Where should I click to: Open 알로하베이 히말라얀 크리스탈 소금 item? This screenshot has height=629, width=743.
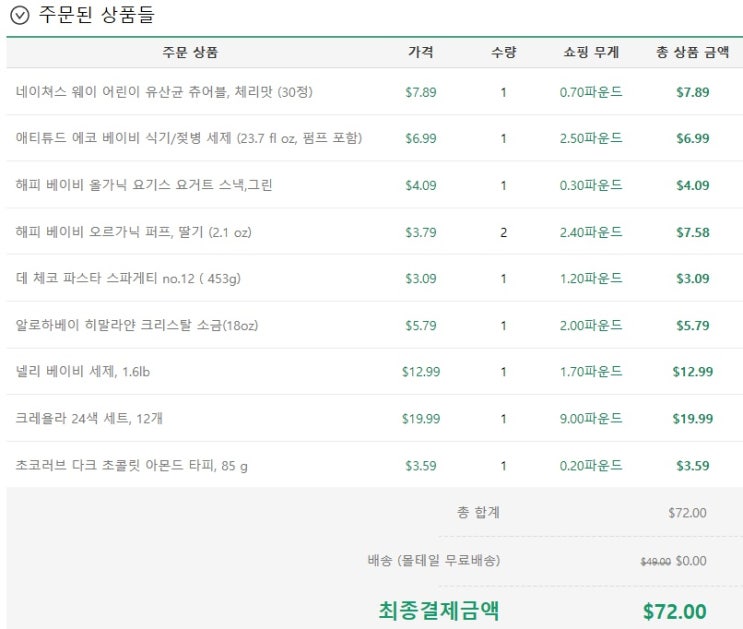pyautogui.click(x=137, y=325)
